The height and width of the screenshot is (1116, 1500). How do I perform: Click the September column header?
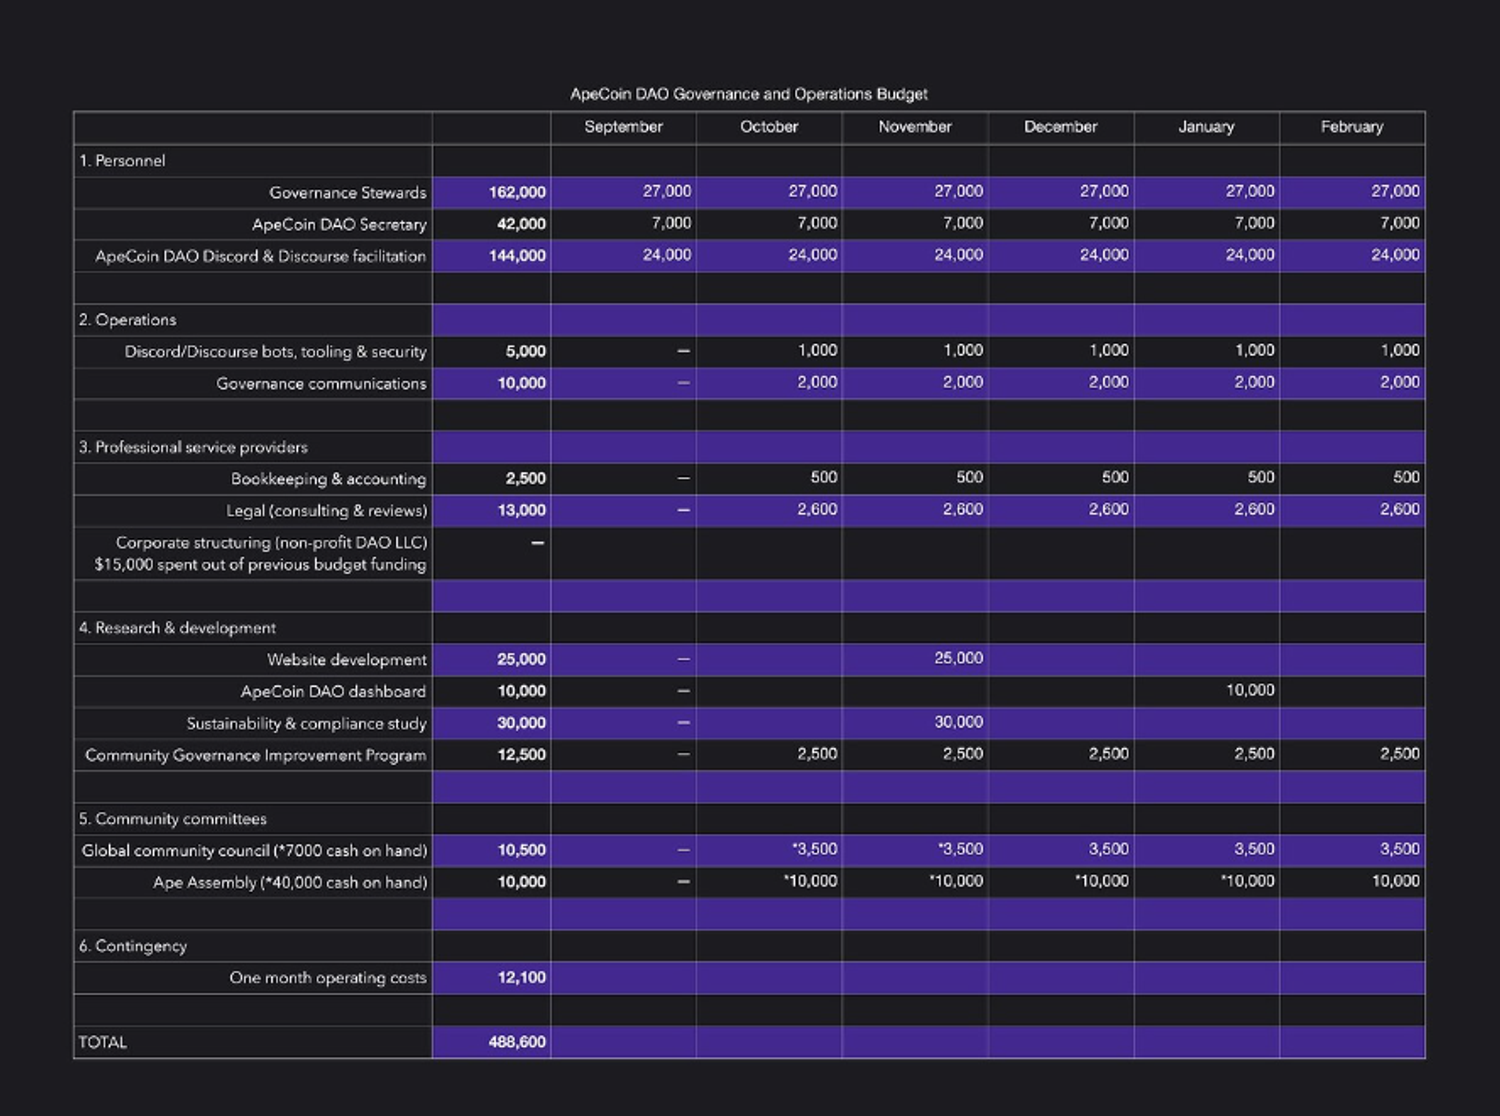click(x=623, y=127)
